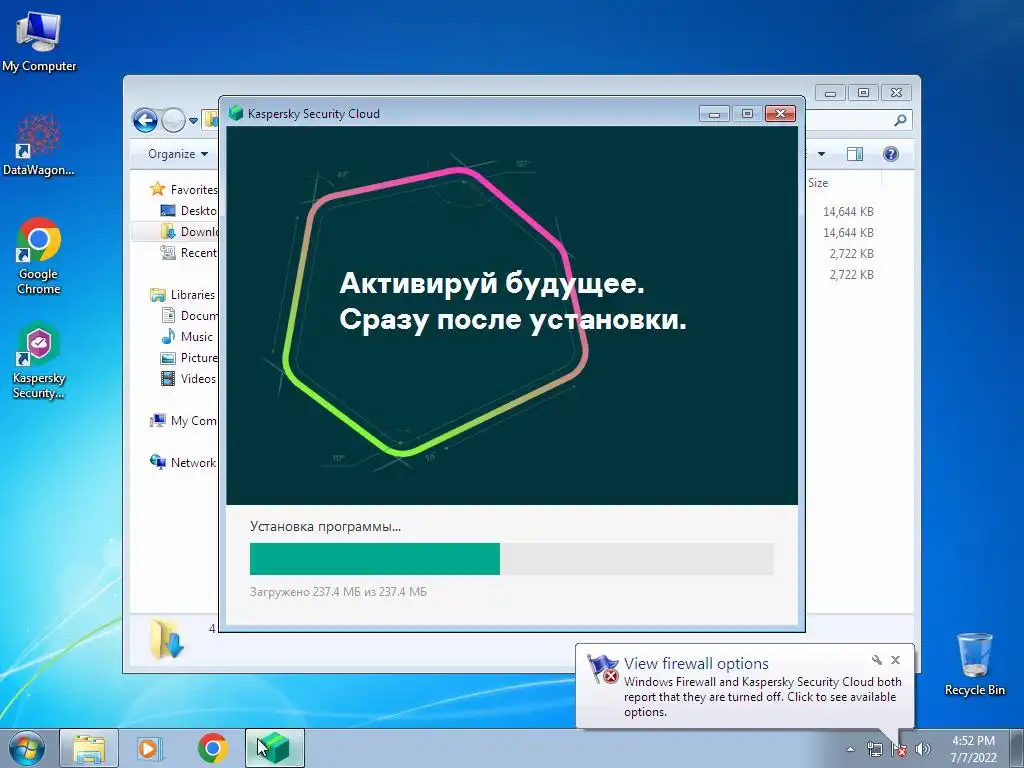
Task: Click the installation progress bar
Action: tap(511, 559)
